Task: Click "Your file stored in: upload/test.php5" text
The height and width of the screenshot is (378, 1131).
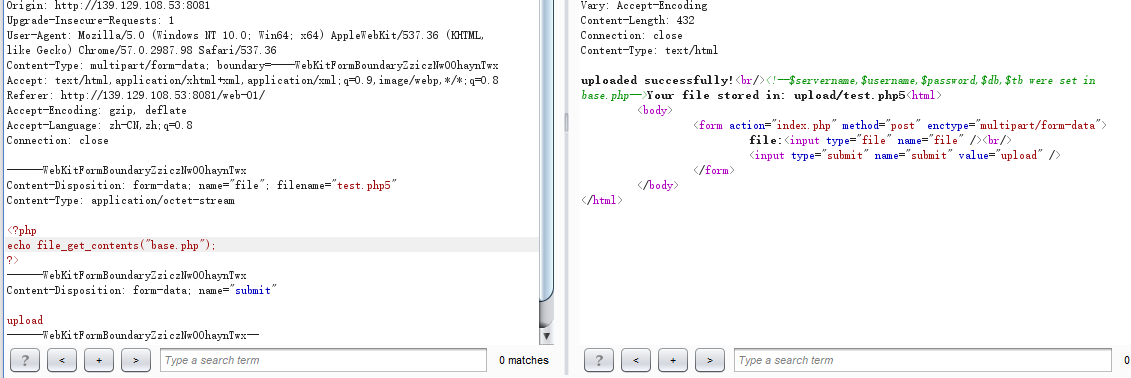Action: click(776, 95)
